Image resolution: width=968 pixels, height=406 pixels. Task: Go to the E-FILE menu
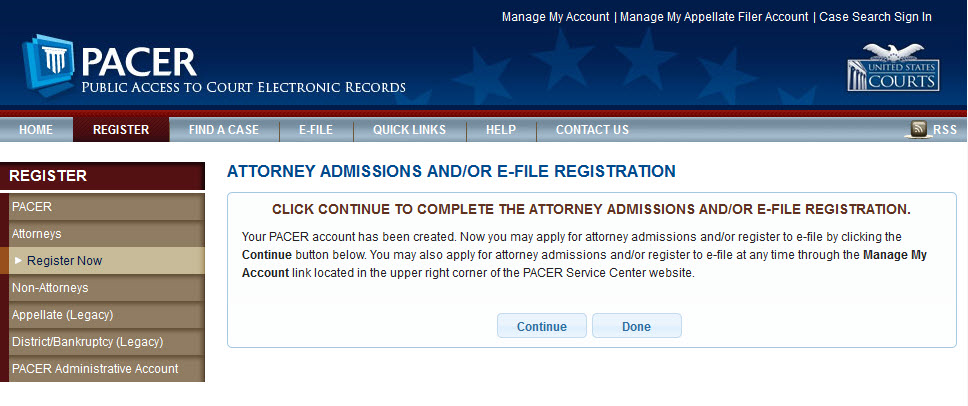[316, 130]
